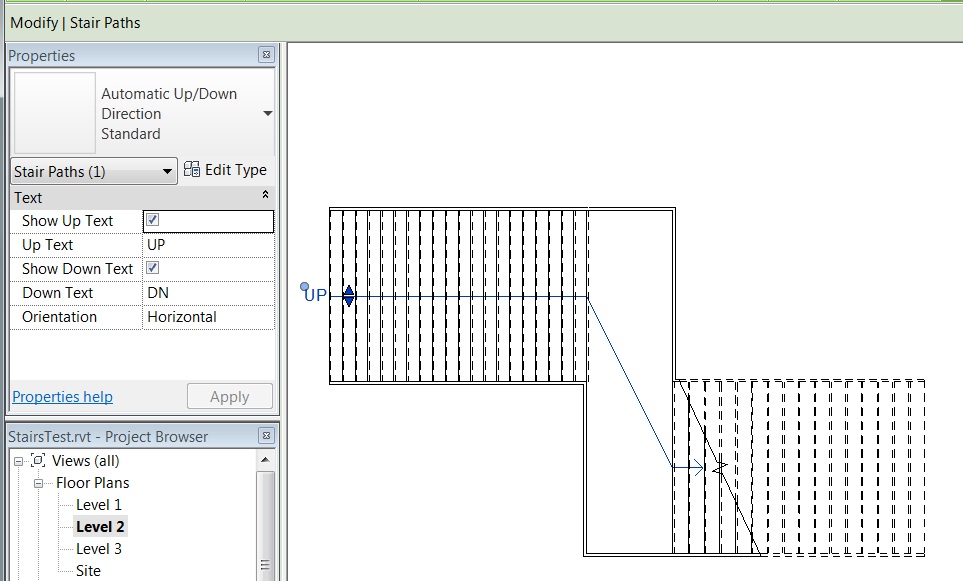Click the Show Up Text label

coord(68,220)
